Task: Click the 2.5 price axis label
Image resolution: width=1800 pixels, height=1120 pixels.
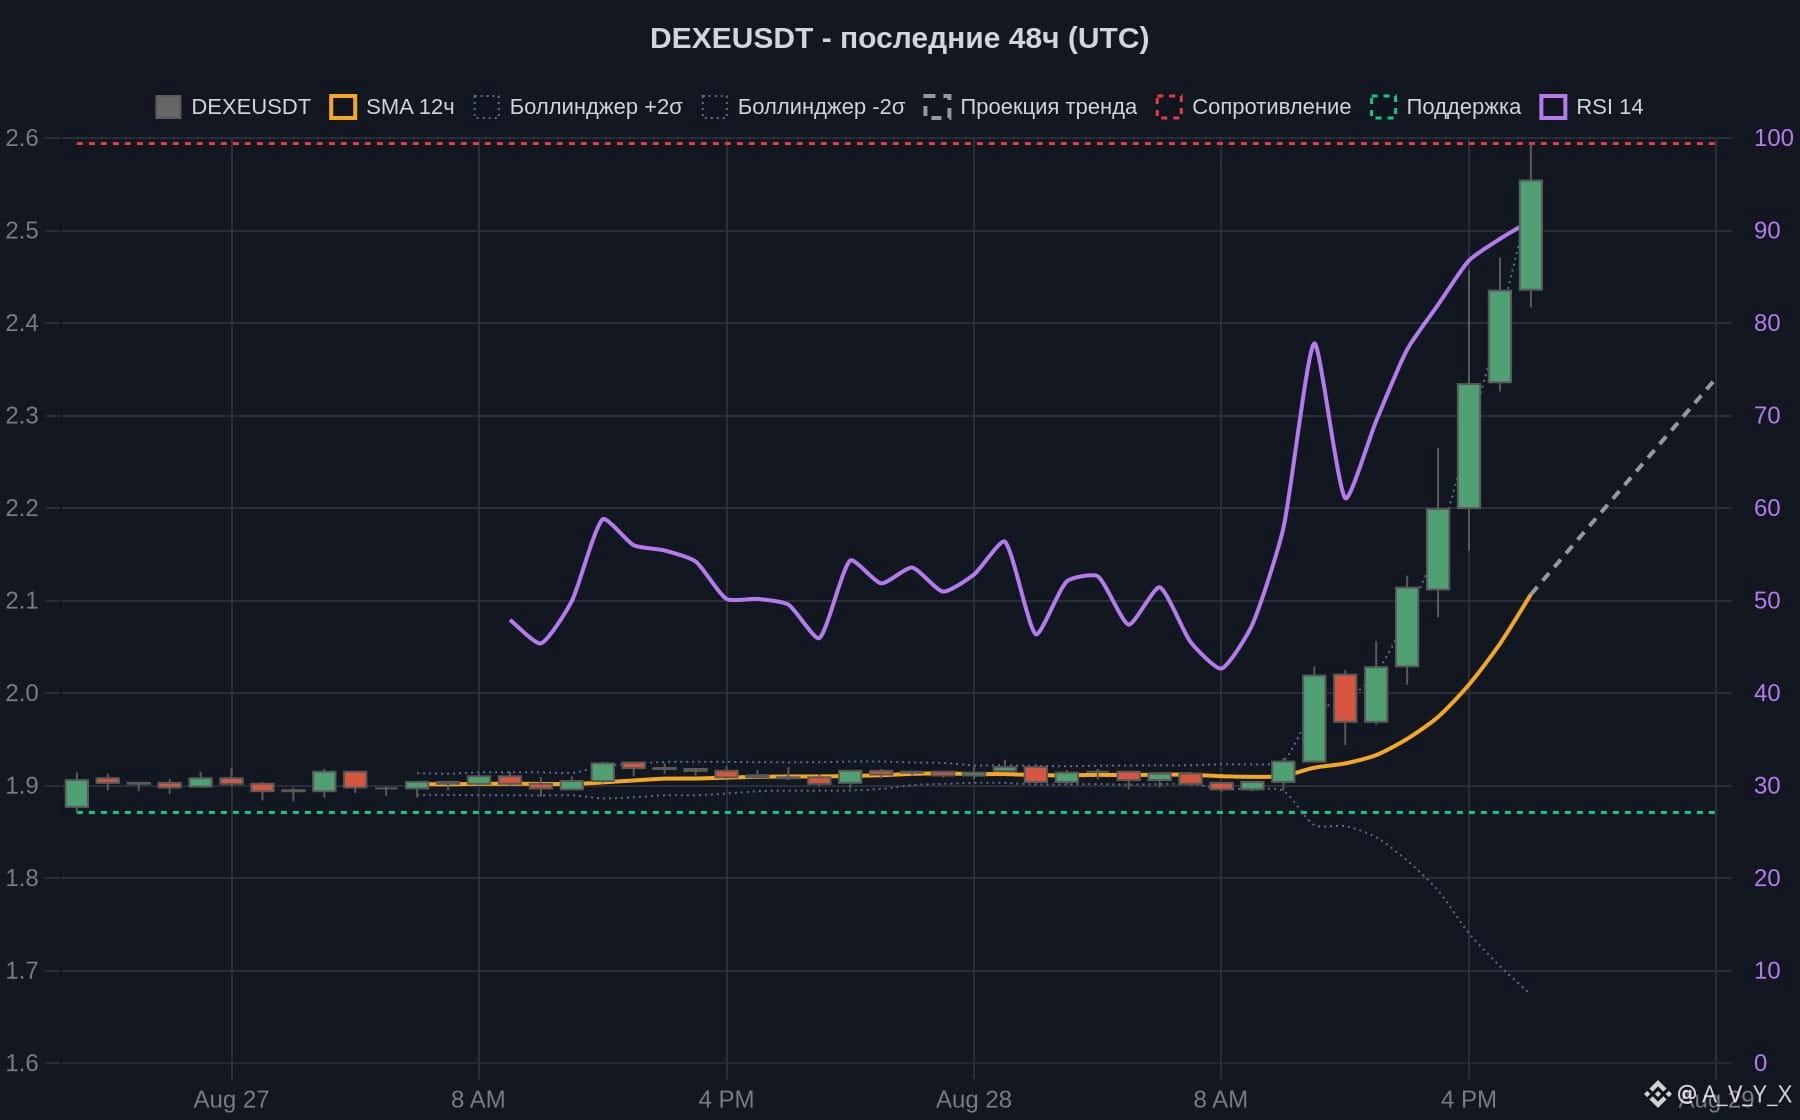Action: point(22,231)
